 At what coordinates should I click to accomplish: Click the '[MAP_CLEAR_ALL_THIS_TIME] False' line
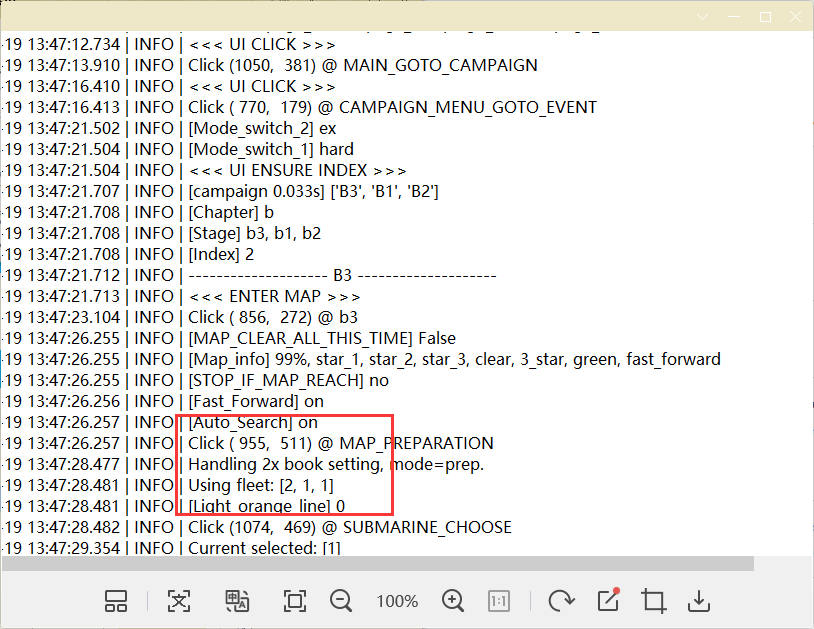[x=322, y=338]
